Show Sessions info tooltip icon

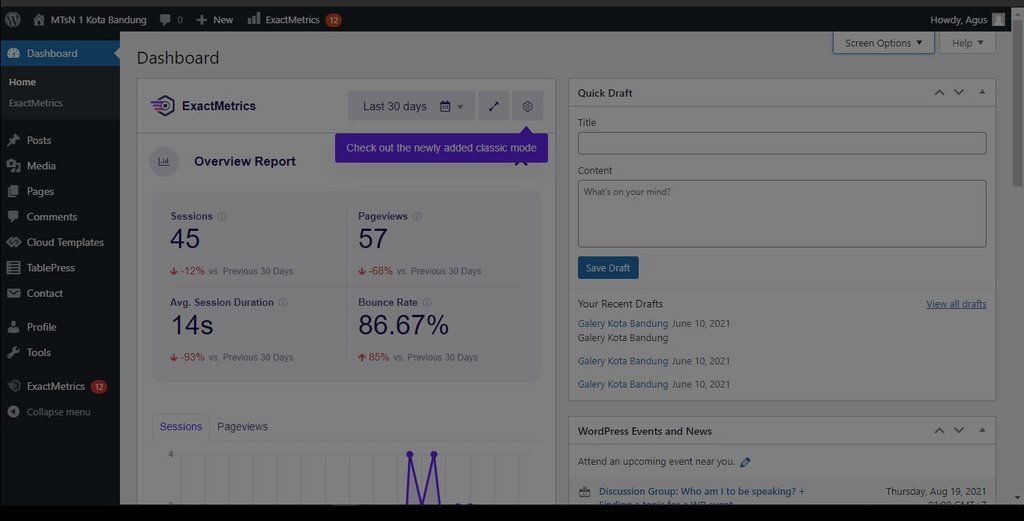222,216
